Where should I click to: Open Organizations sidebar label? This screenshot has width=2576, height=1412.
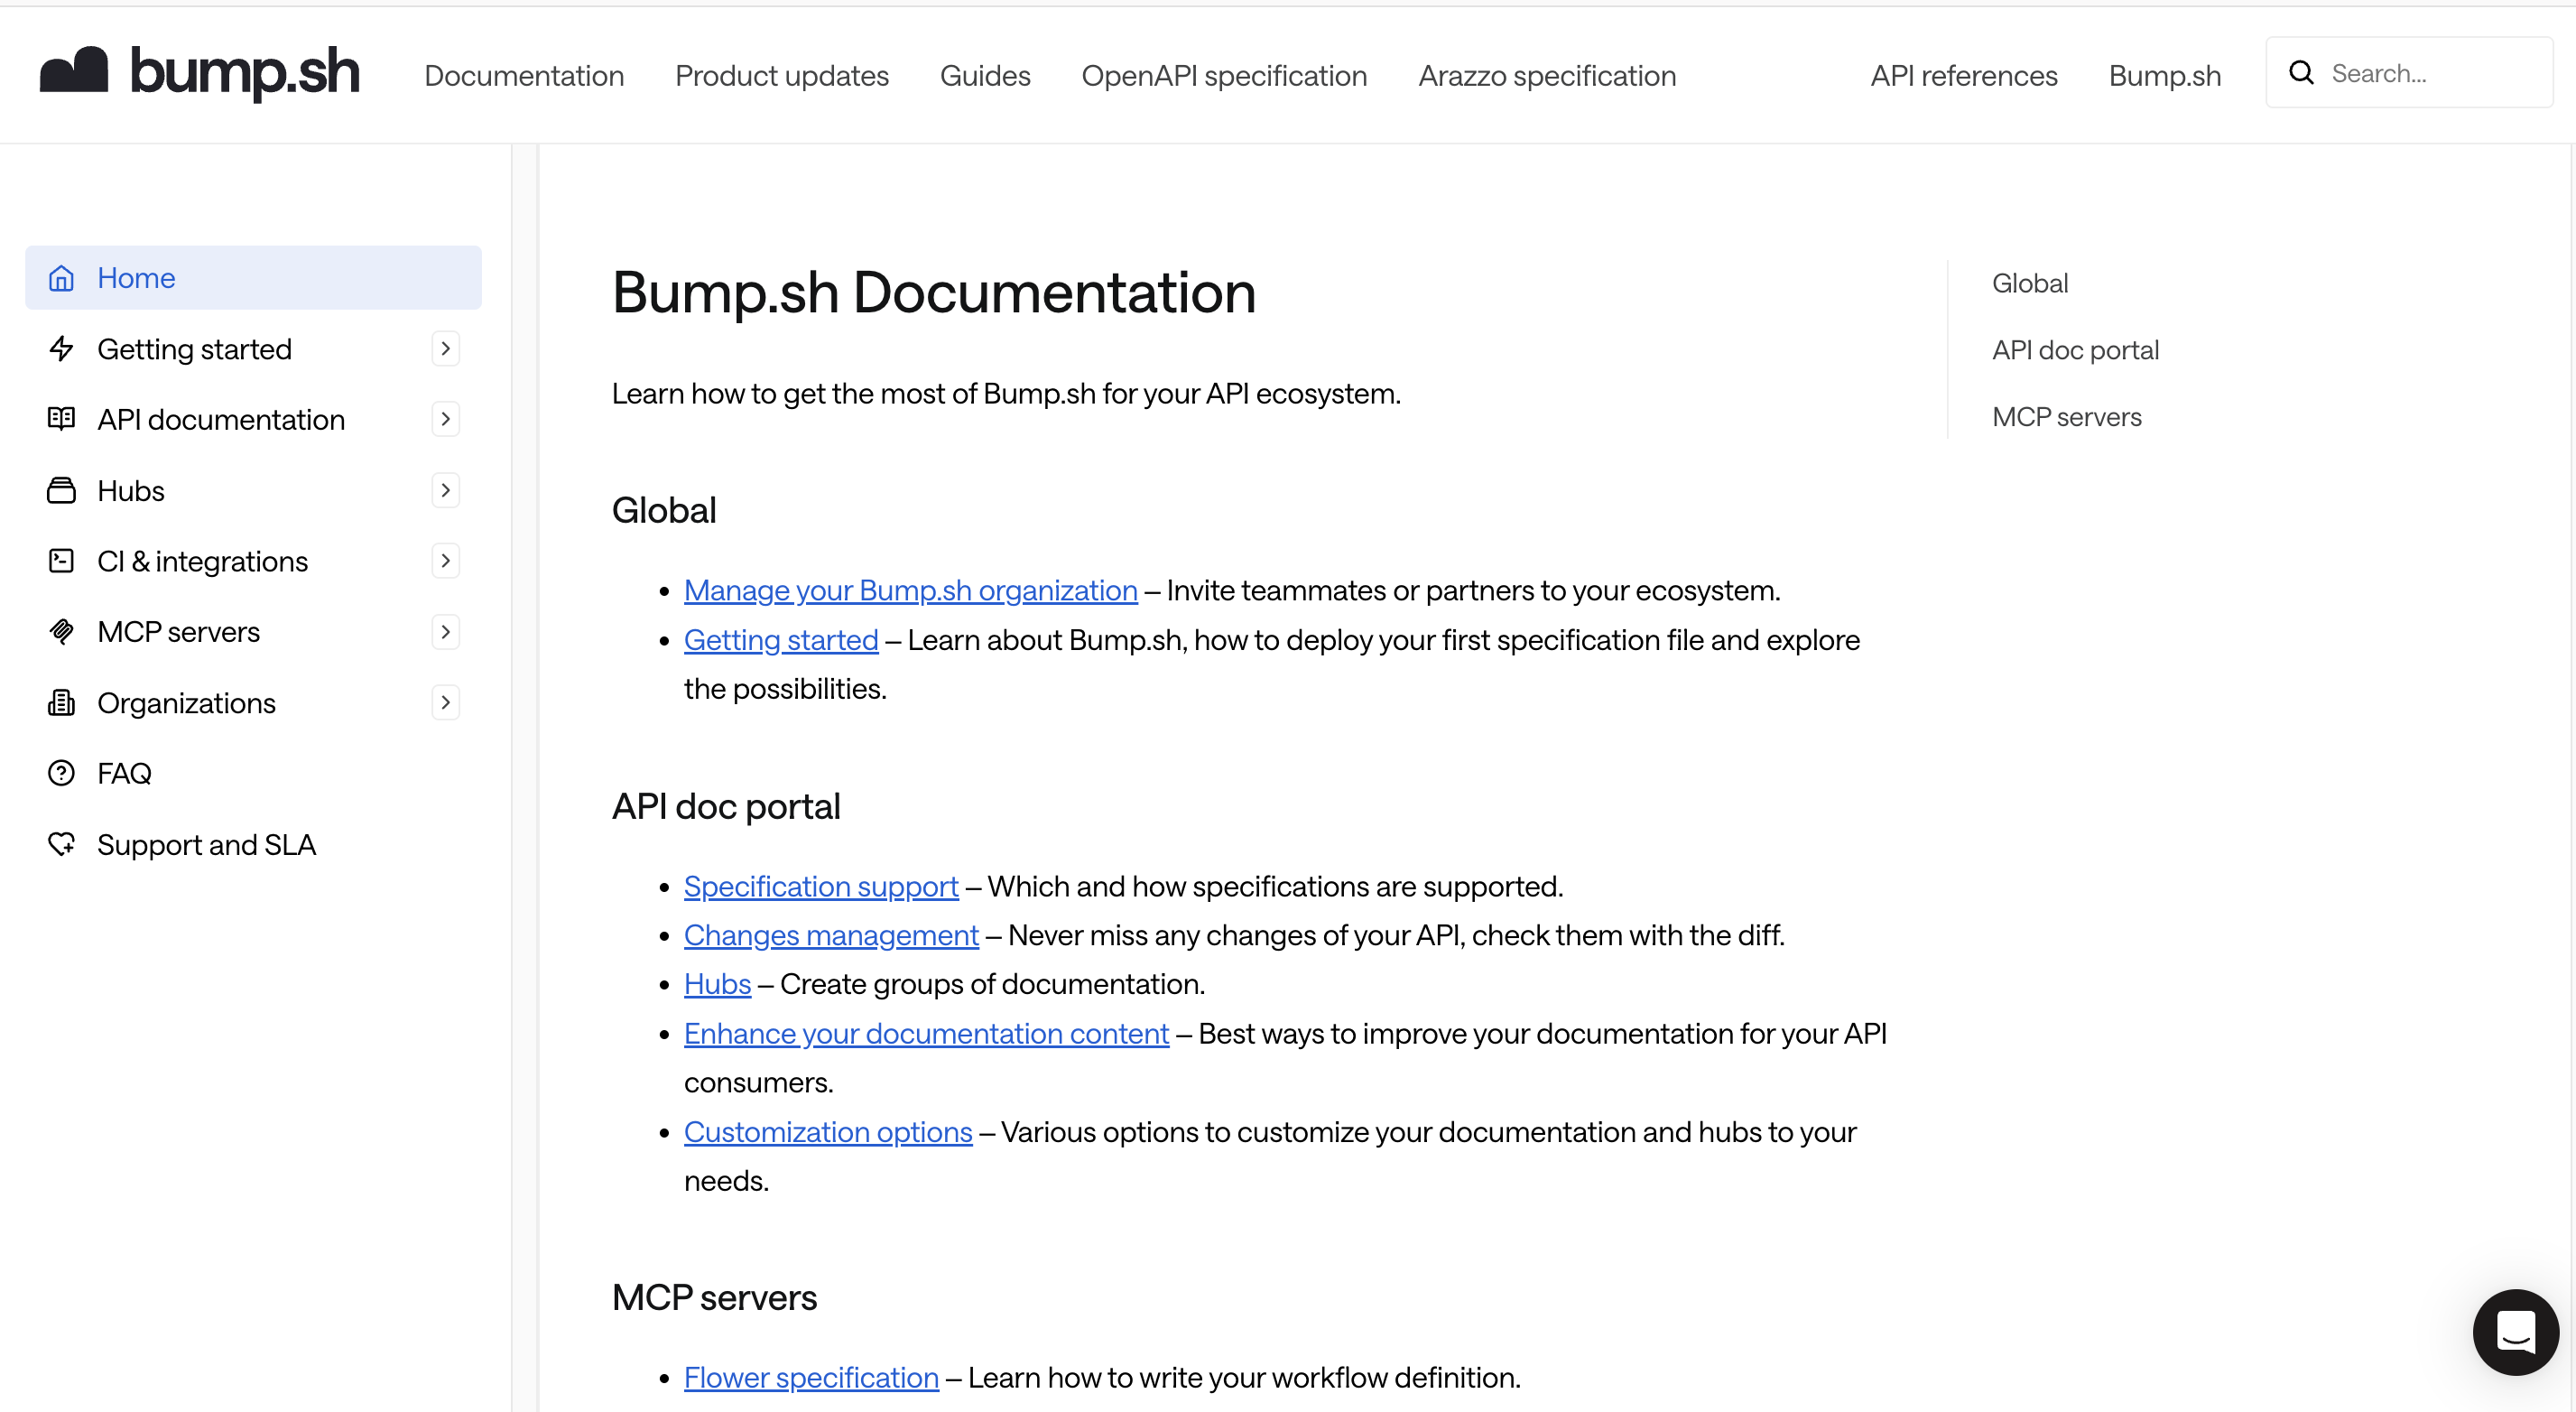coord(187,703)
